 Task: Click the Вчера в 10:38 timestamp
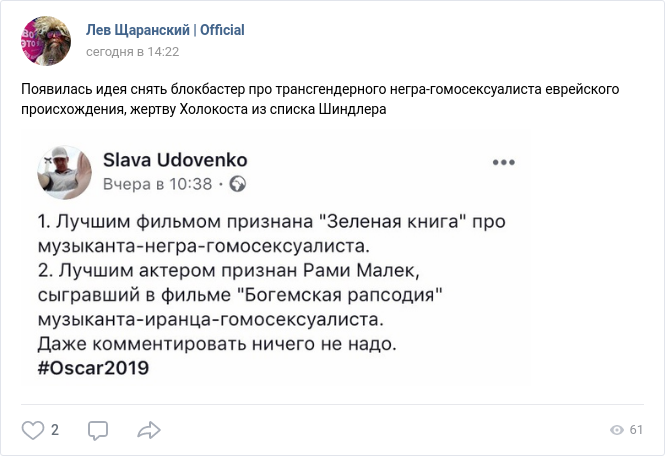click(158, 184)
